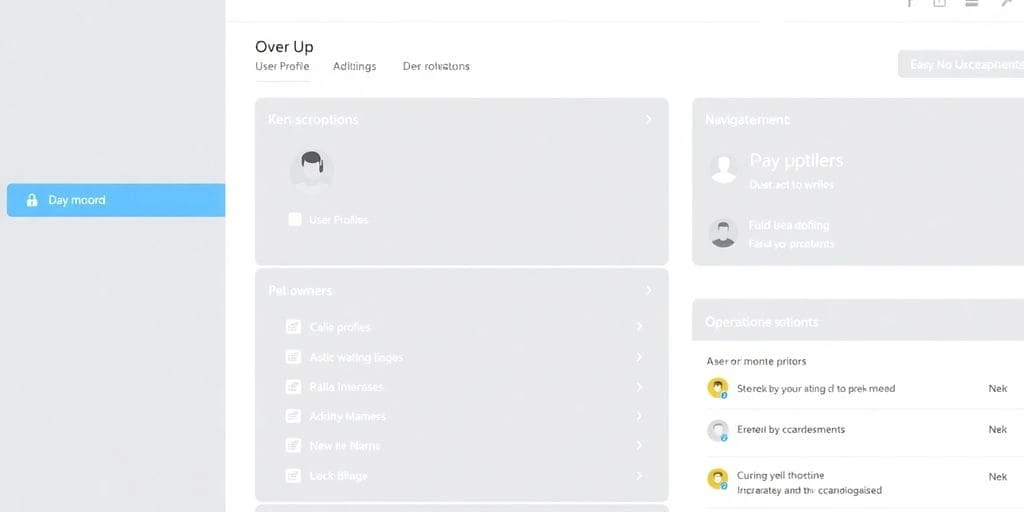Viewport: 1024px width, 512px height.
Task: Click the Over Up page heading
Action: point(284,46)
